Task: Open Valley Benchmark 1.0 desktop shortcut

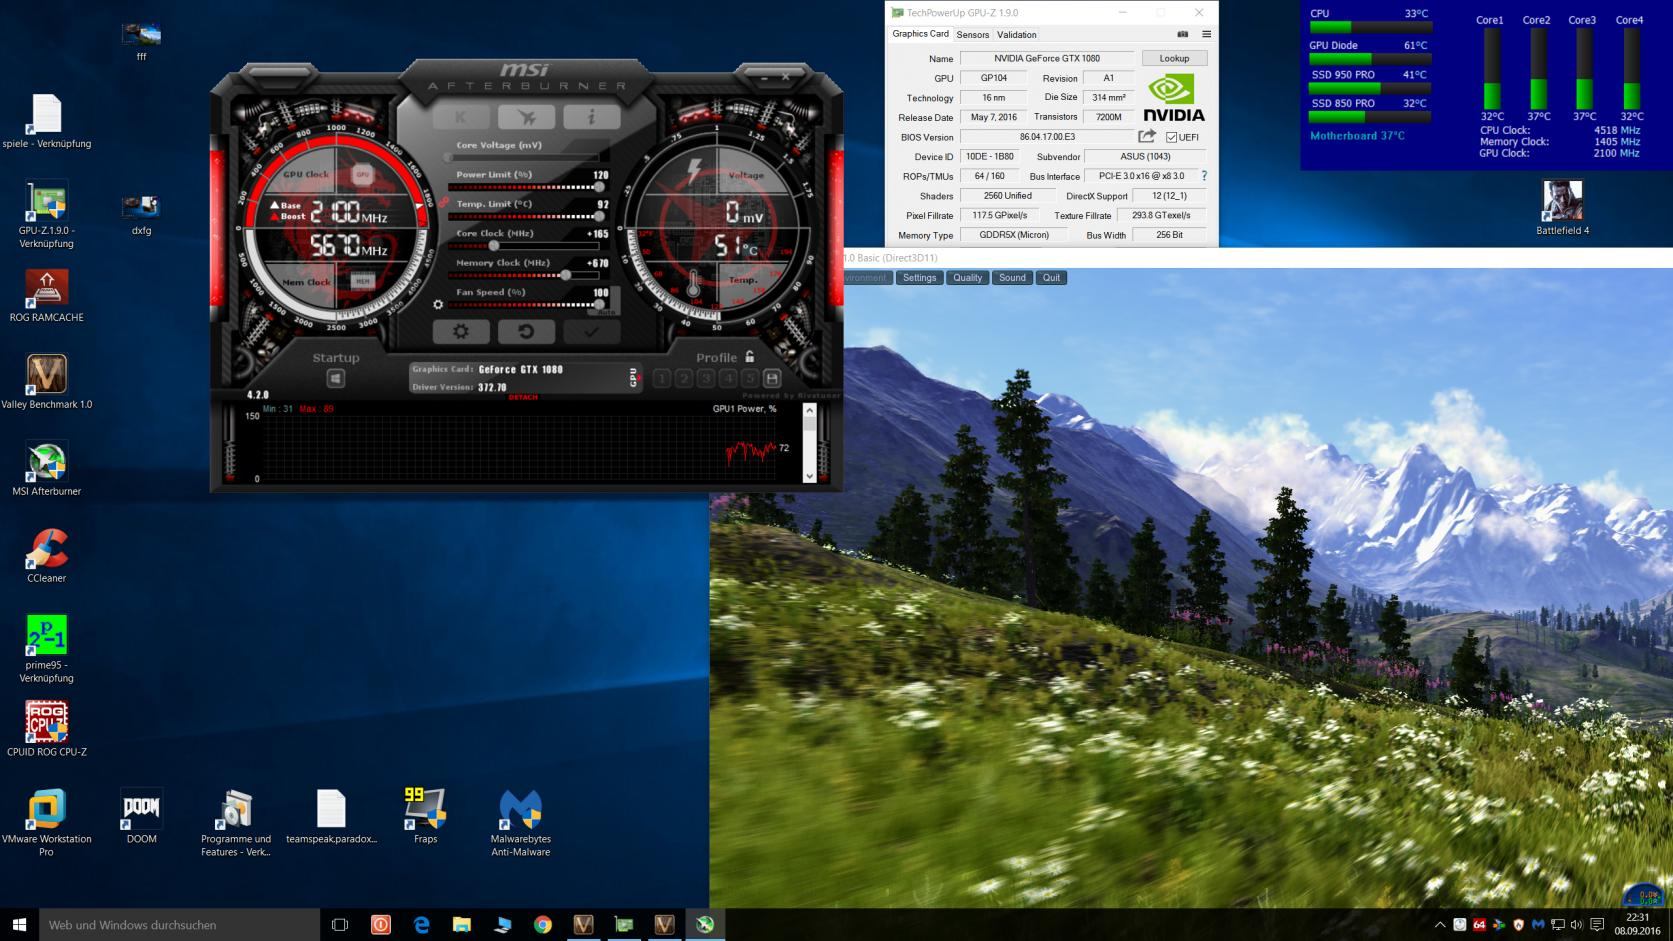Action: coord(46,382)
